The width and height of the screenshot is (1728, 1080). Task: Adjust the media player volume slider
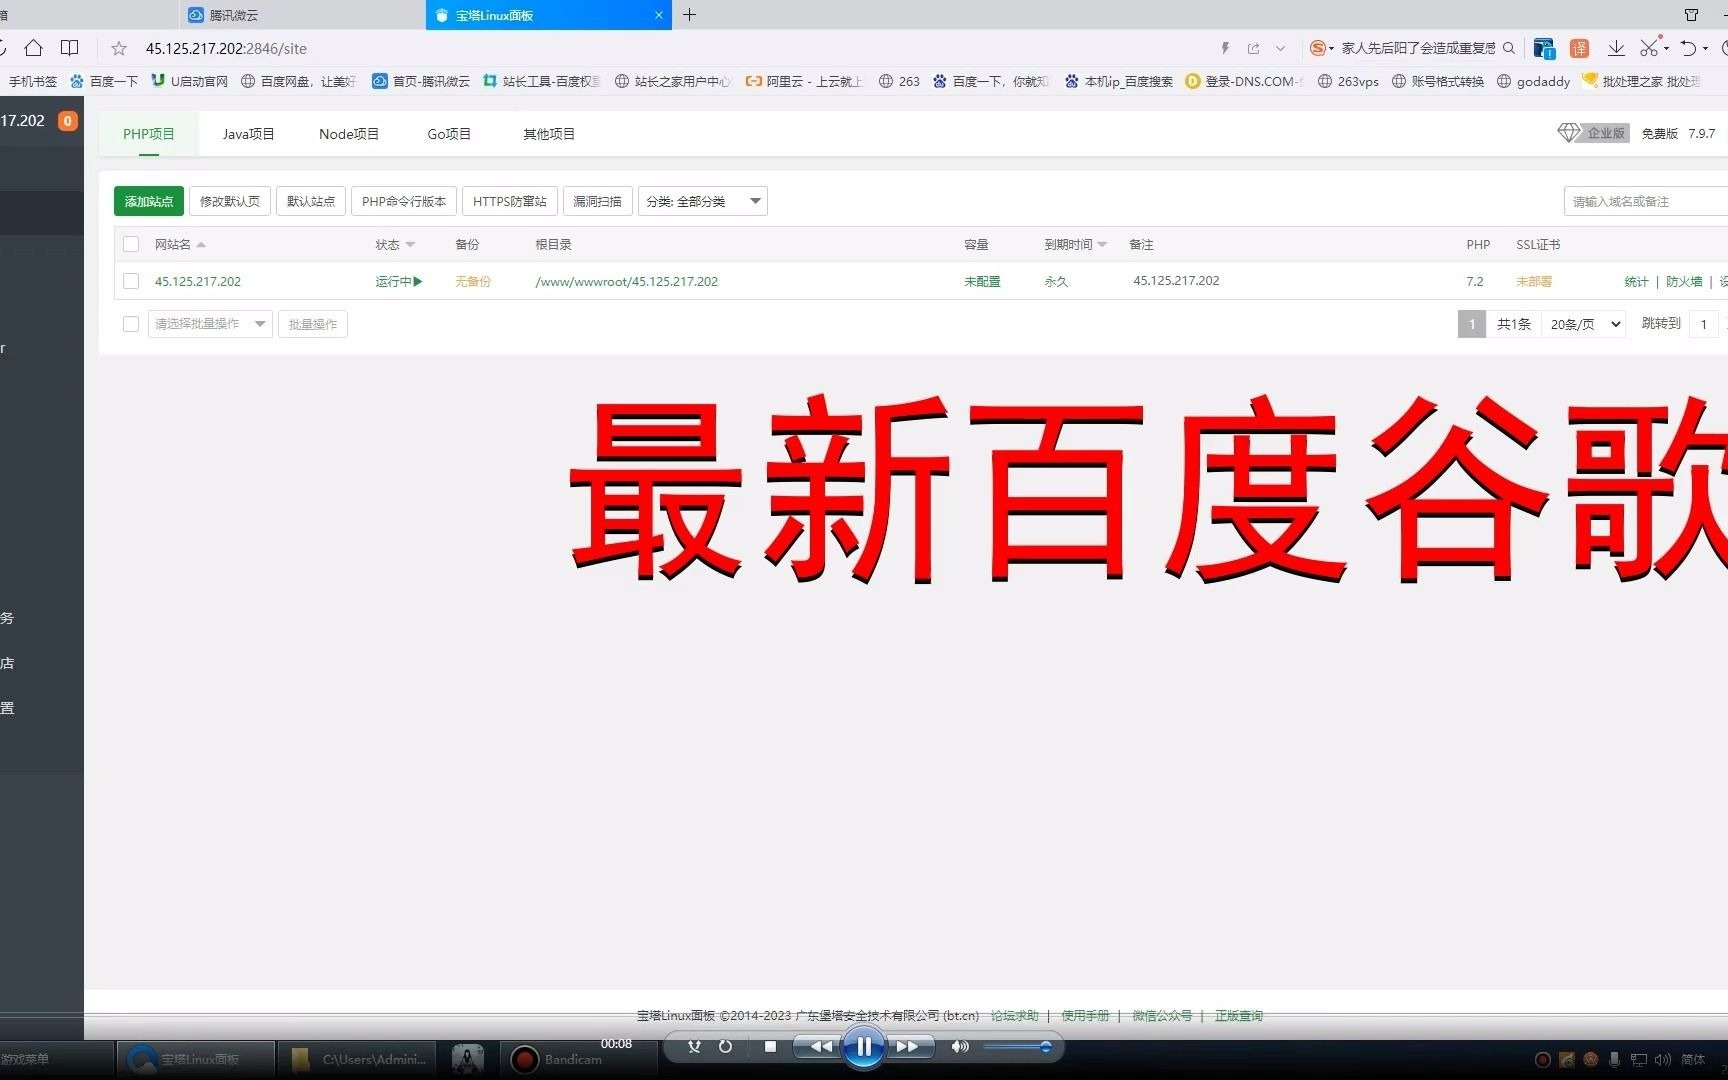point(1017,1047)
